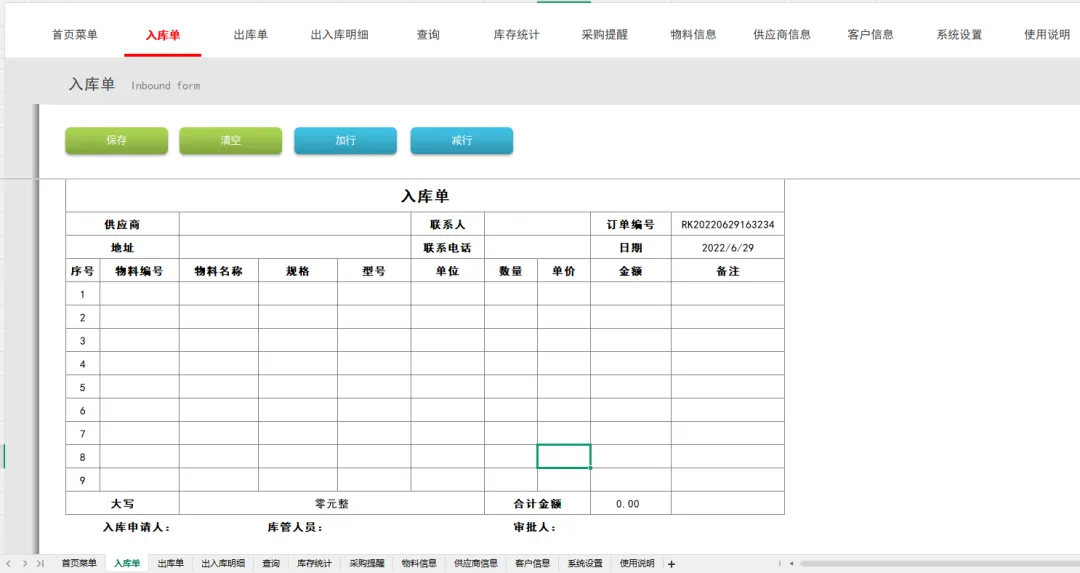Click the 物料编号 column header
The height and width of the screenshot is (573, 1080).
140,271
